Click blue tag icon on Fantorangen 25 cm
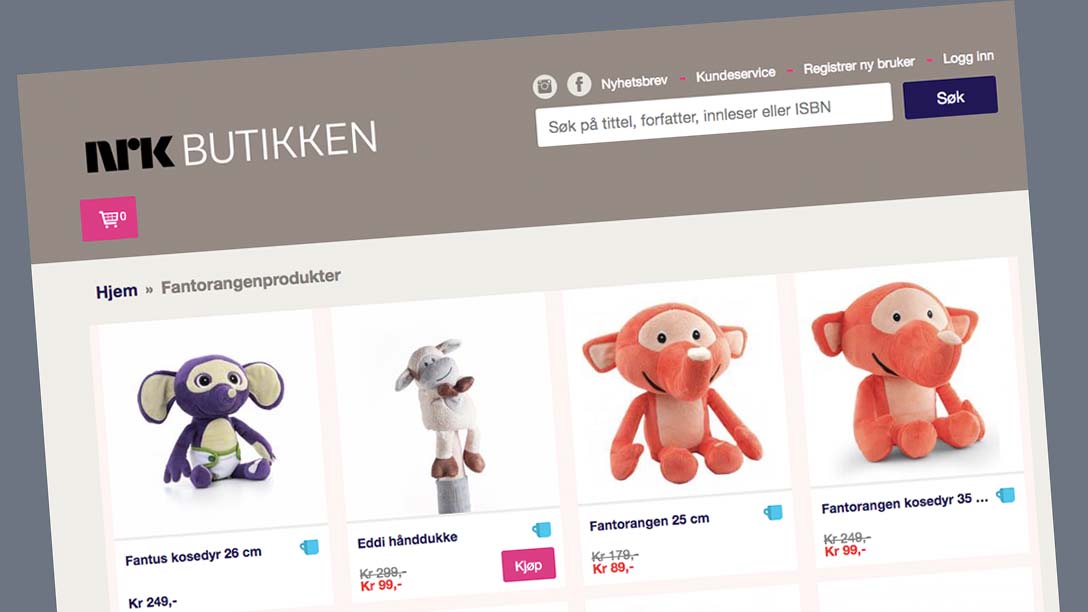The width and height of the screenshot is (1088, 612). click(x=773, y=513)
